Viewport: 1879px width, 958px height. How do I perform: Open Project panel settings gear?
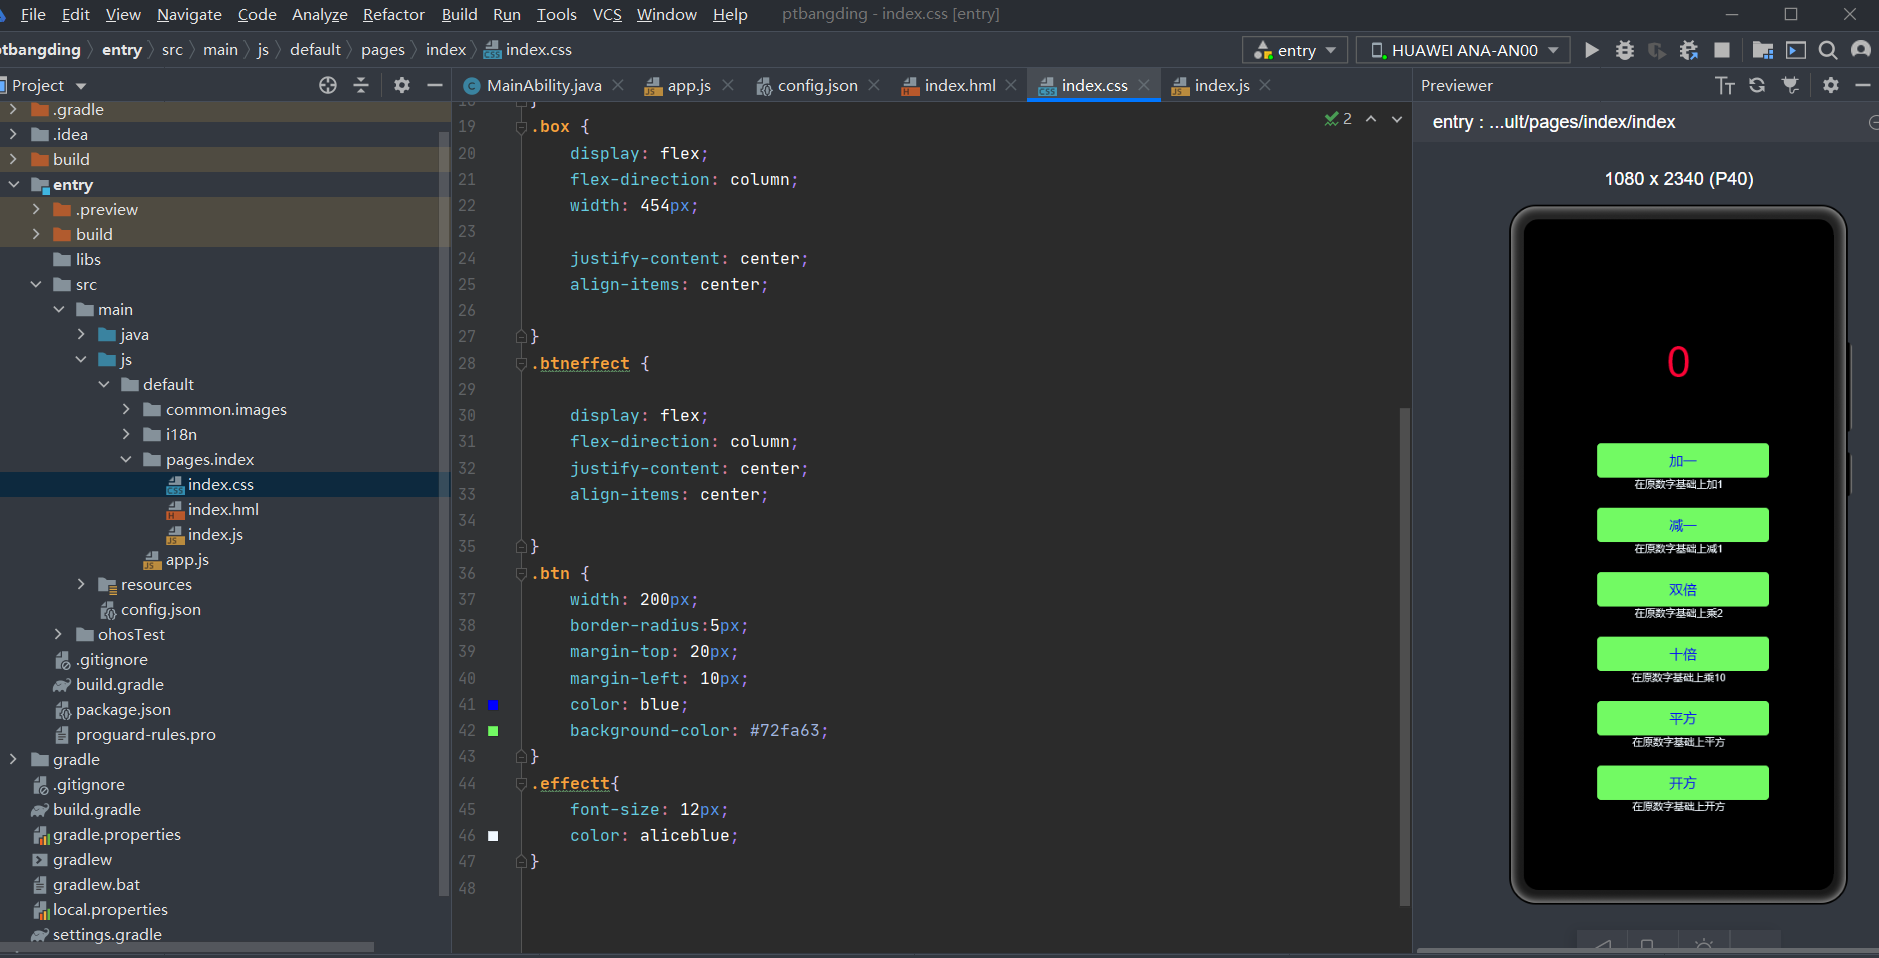click(402, 85)
